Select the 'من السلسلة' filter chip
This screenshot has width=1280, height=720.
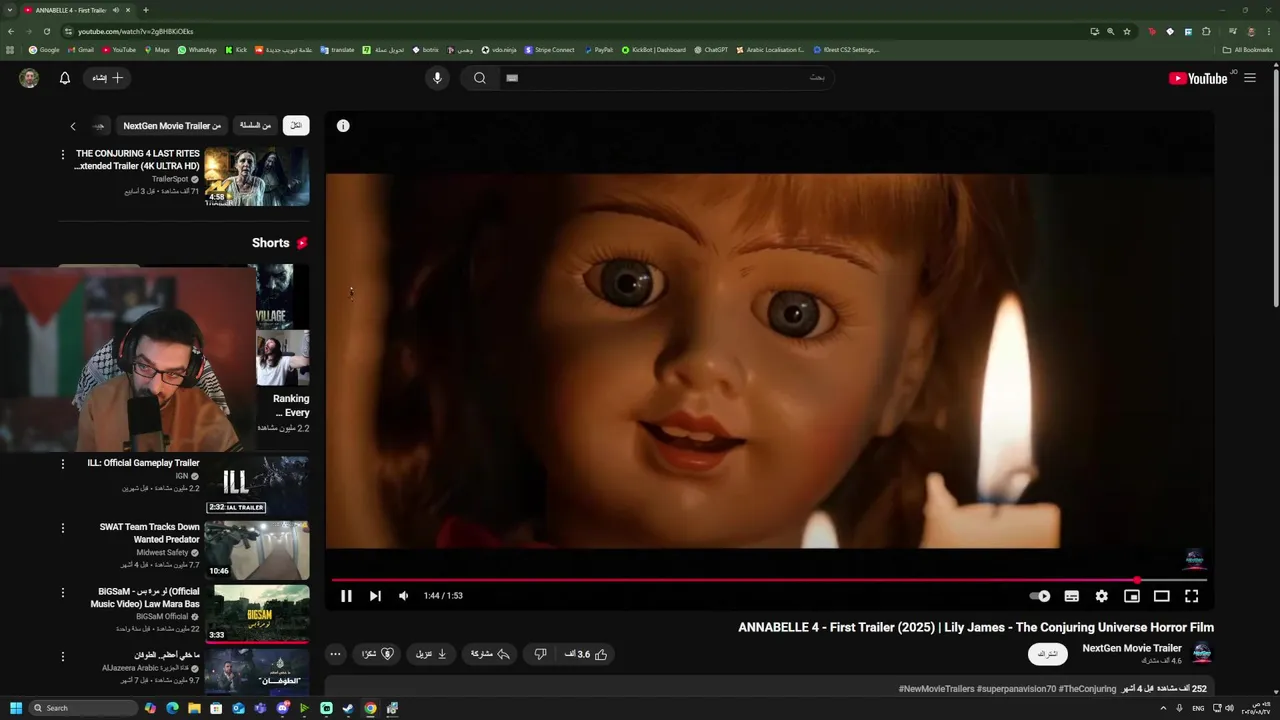pos(256,126)
